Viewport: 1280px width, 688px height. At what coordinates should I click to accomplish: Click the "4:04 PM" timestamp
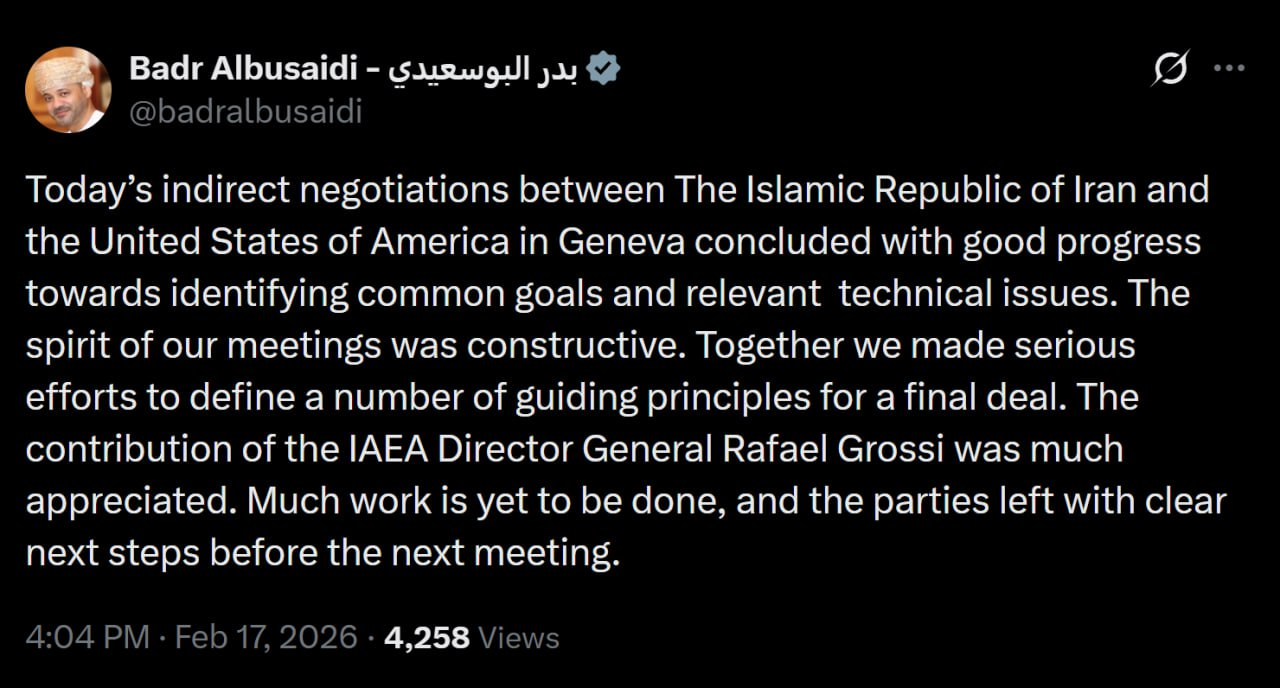(x=88, y=637)
